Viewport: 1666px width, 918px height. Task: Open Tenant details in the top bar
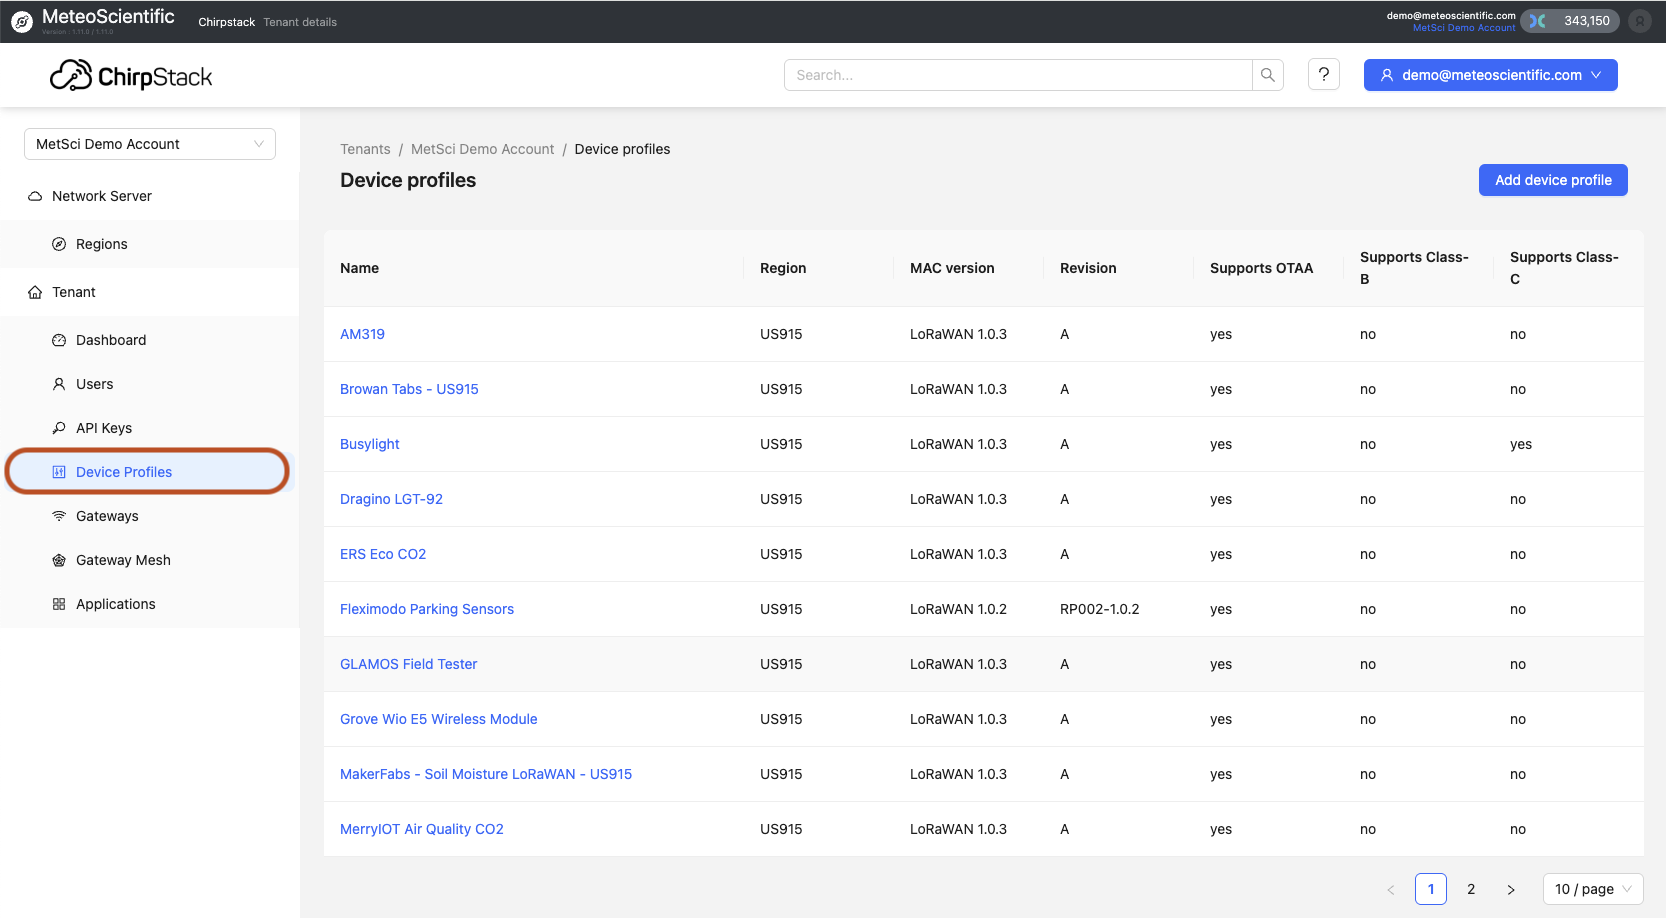(300, 21)
